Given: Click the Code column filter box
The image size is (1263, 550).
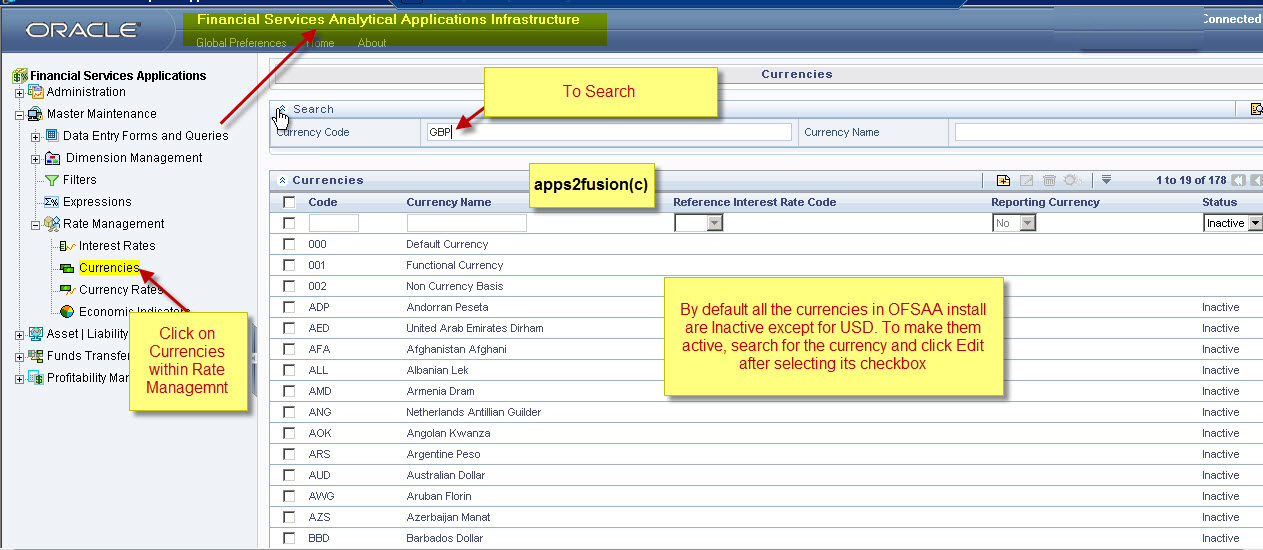Looking at the screenshot, I should [334, 223].
